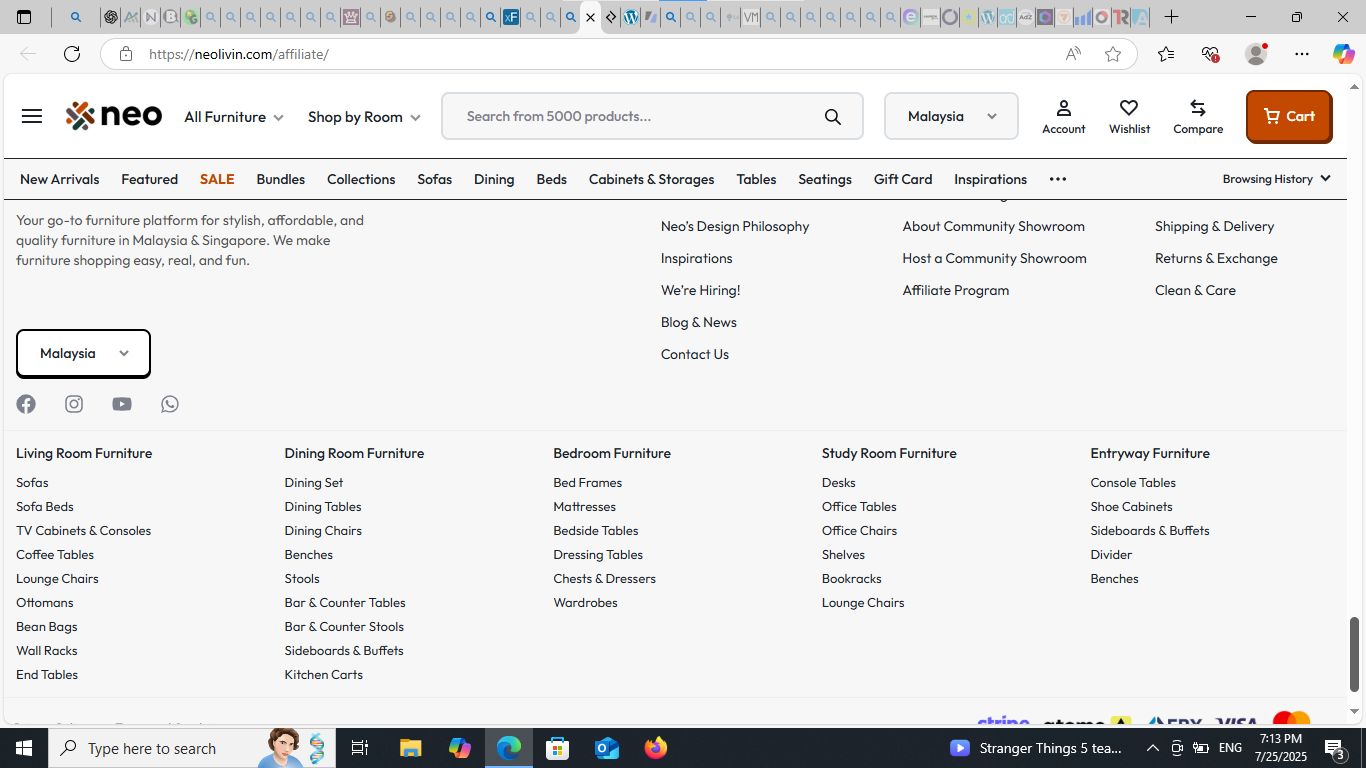The image size is (1366, 768).
Task: Open the Kitchen Carts footer link
Action: pos(323,674)
